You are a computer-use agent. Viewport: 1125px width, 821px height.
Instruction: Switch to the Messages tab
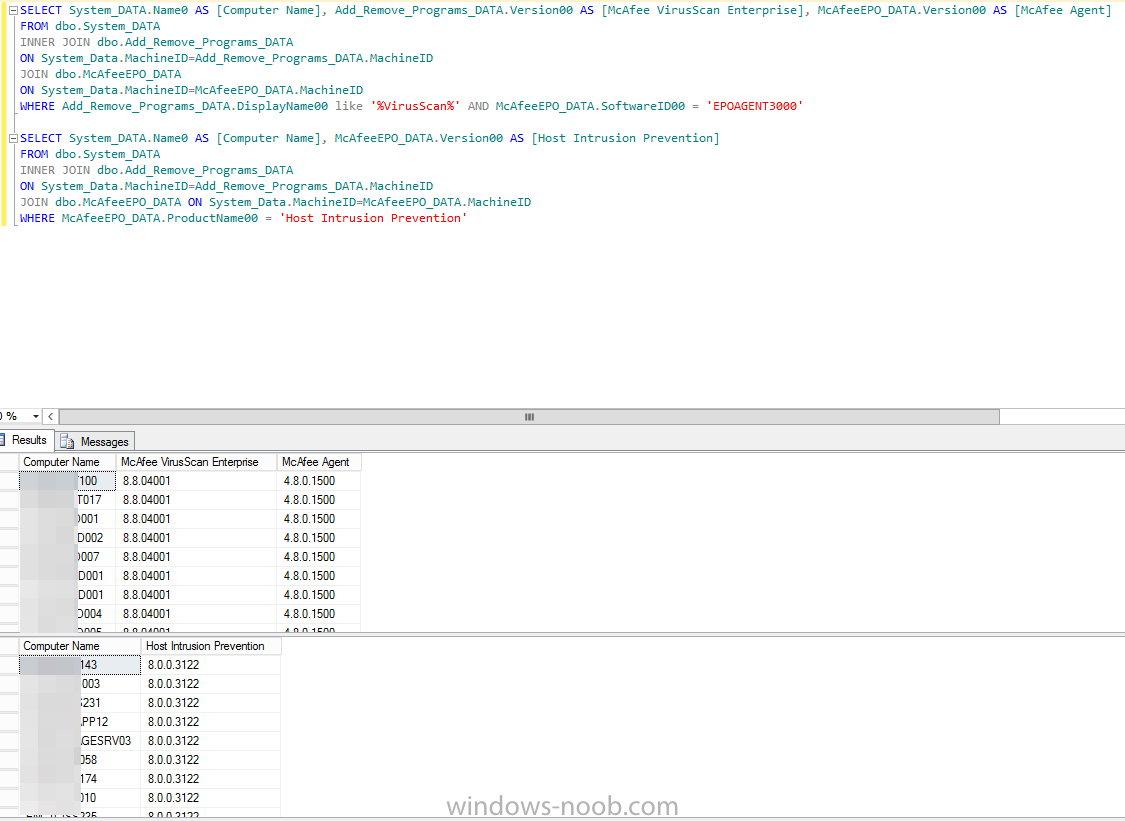click(95, 441)
